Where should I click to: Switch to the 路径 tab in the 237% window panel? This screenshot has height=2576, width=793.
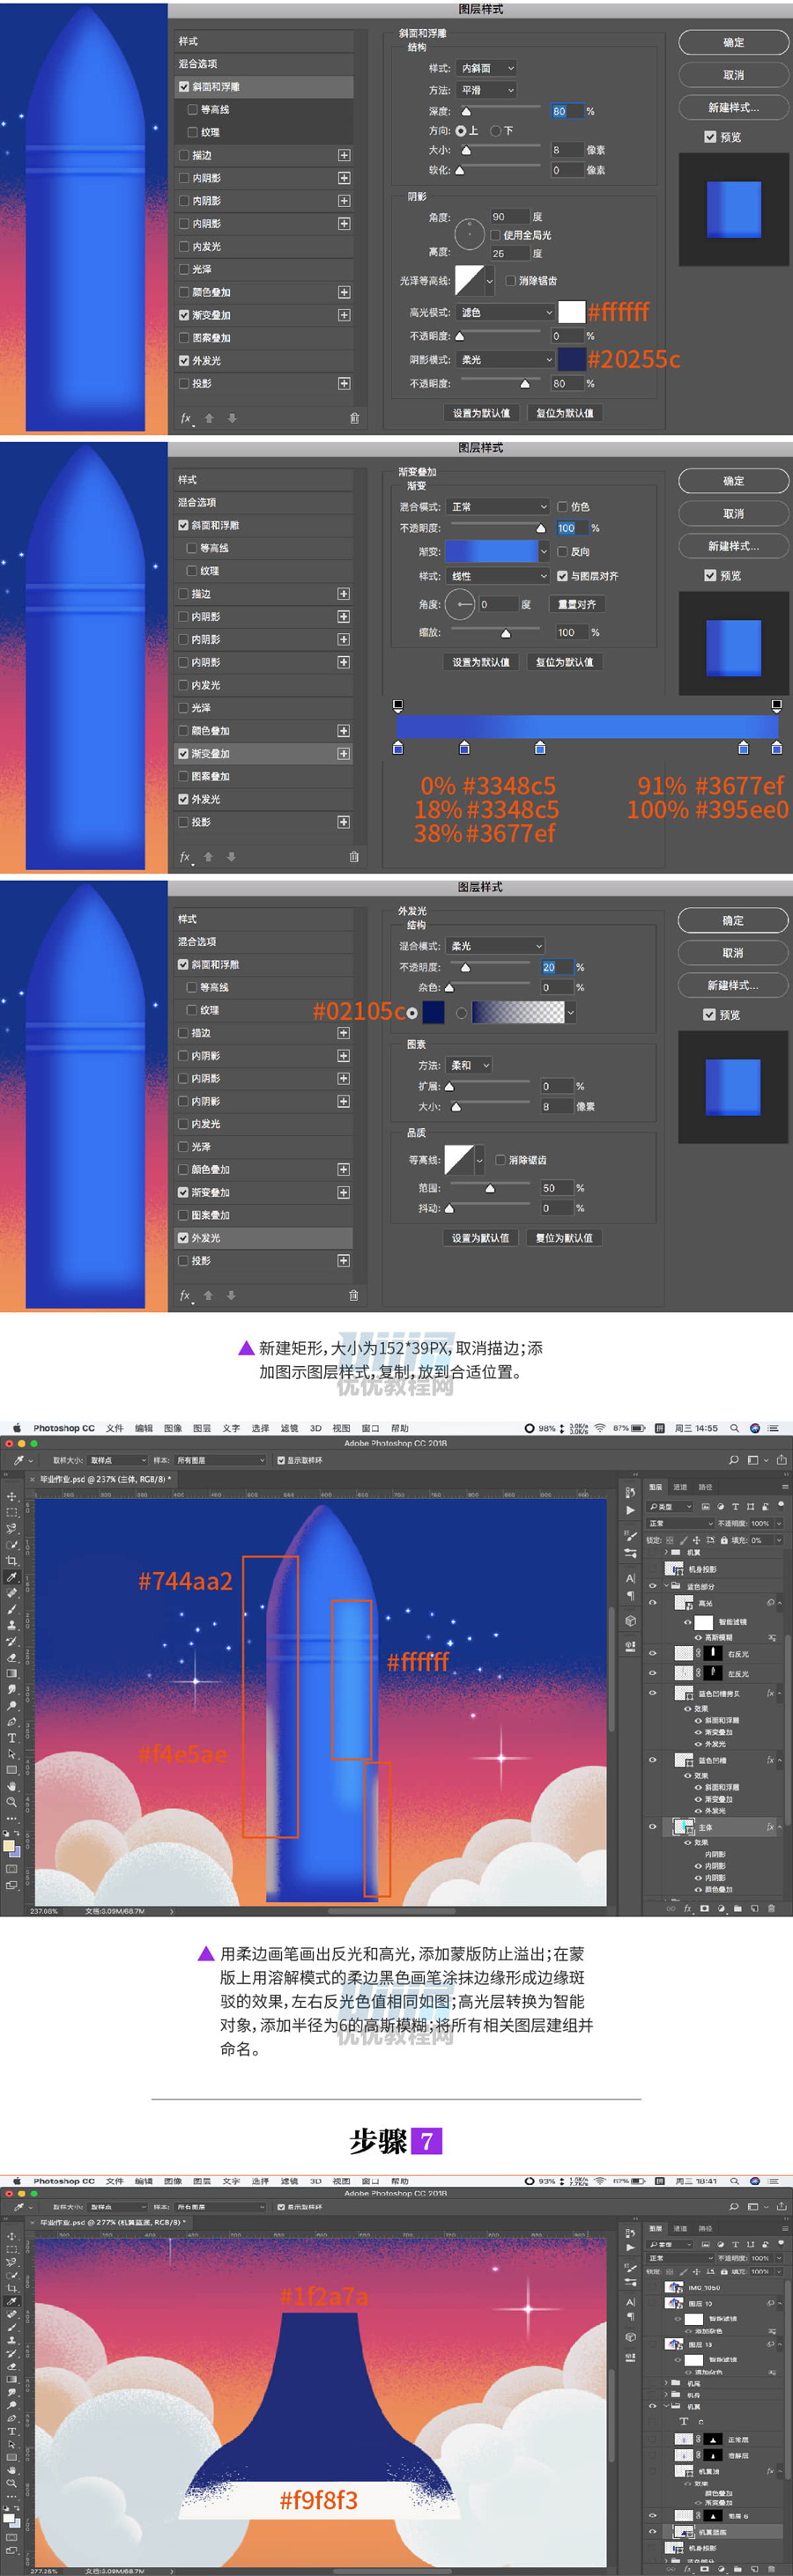tap(706, 1487)
